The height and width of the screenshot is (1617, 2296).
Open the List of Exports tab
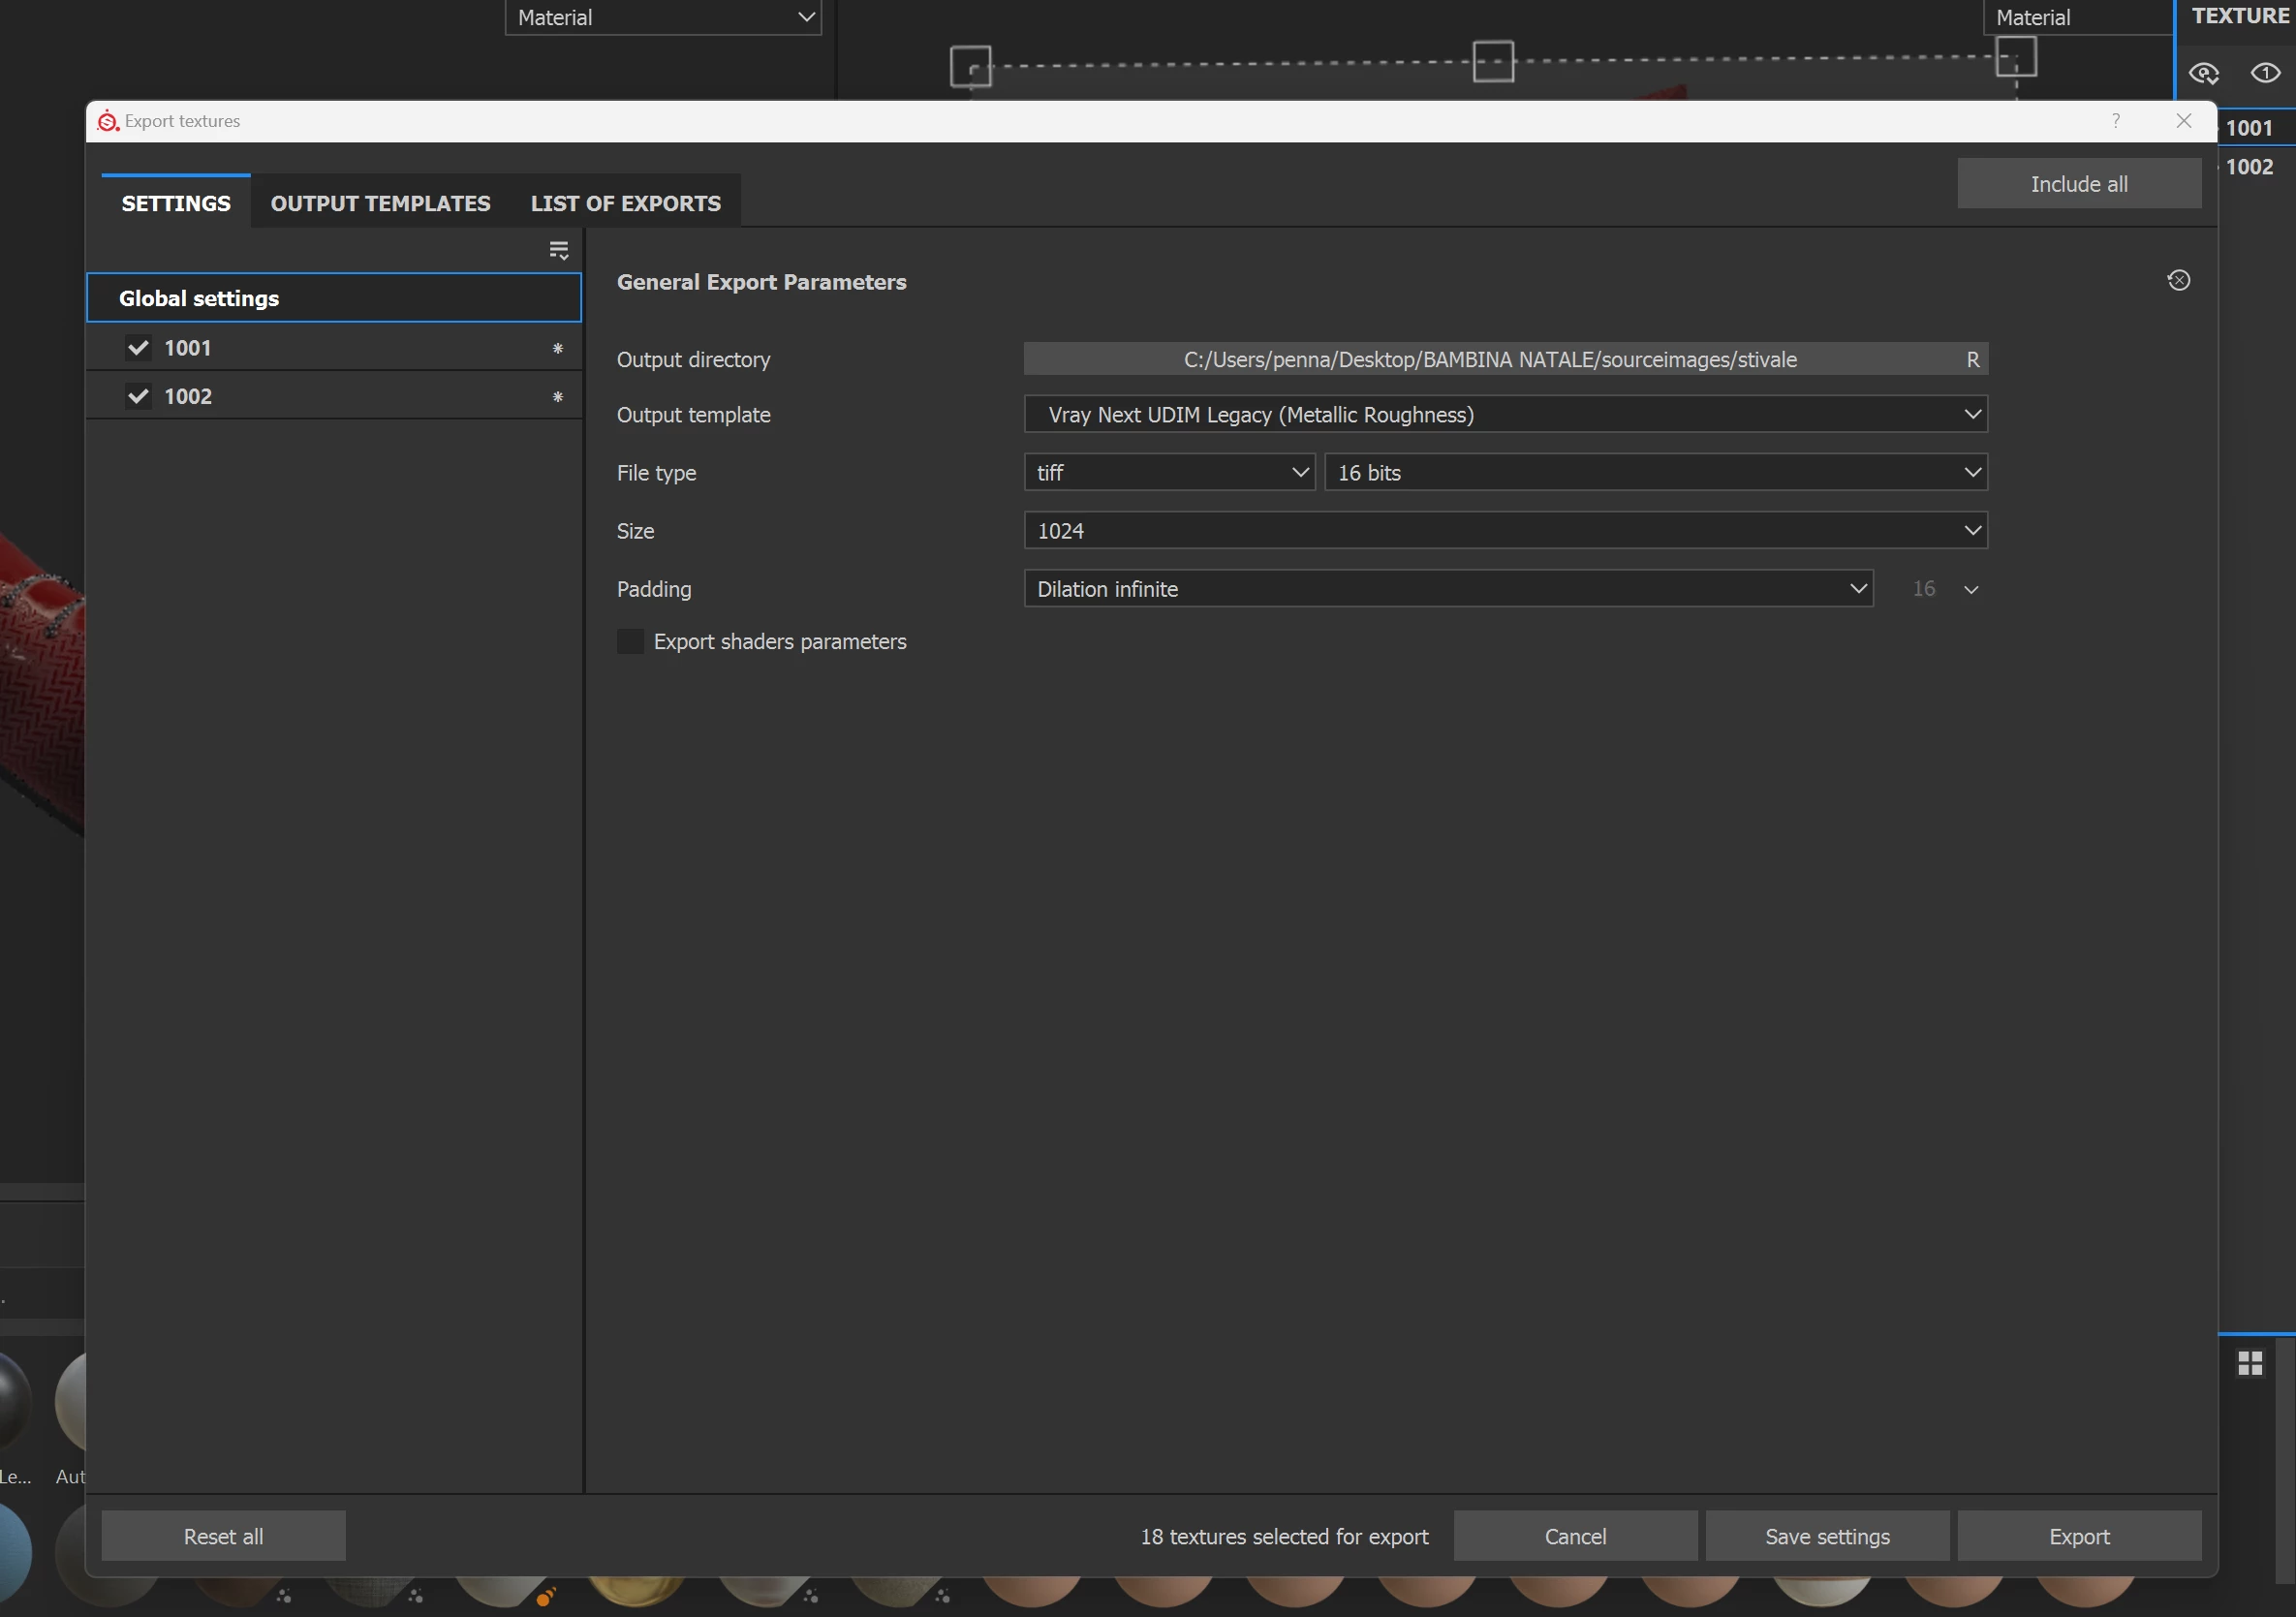(625, 203)
